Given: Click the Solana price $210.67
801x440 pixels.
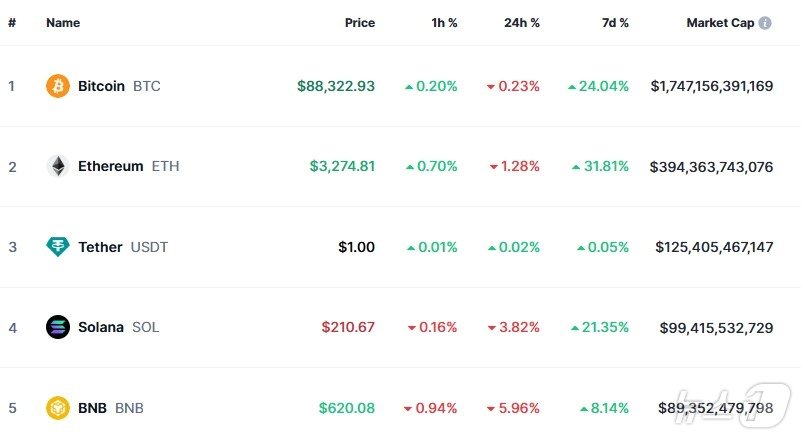Looking at the screenshot, I should 348,327.
